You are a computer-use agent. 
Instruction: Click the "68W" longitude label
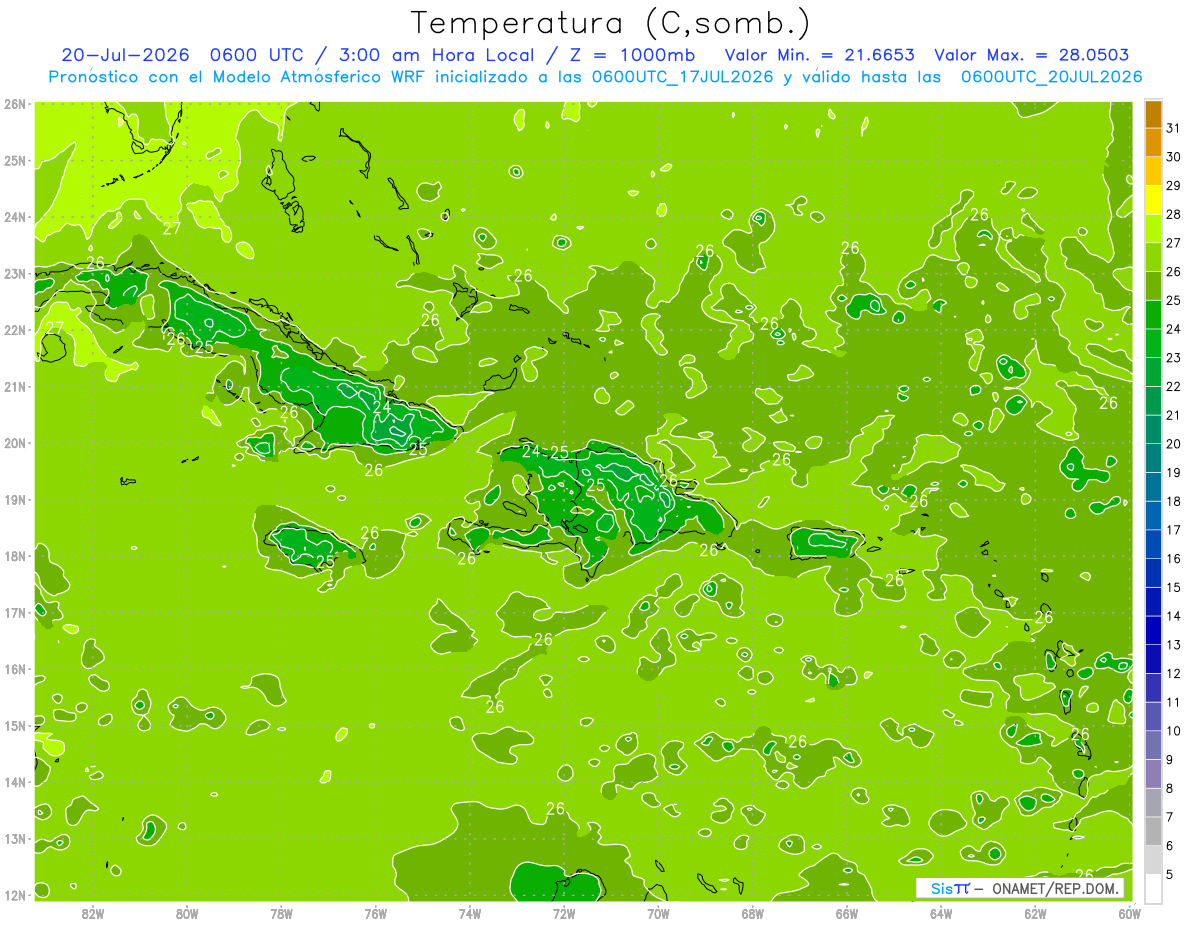point(753,913)
